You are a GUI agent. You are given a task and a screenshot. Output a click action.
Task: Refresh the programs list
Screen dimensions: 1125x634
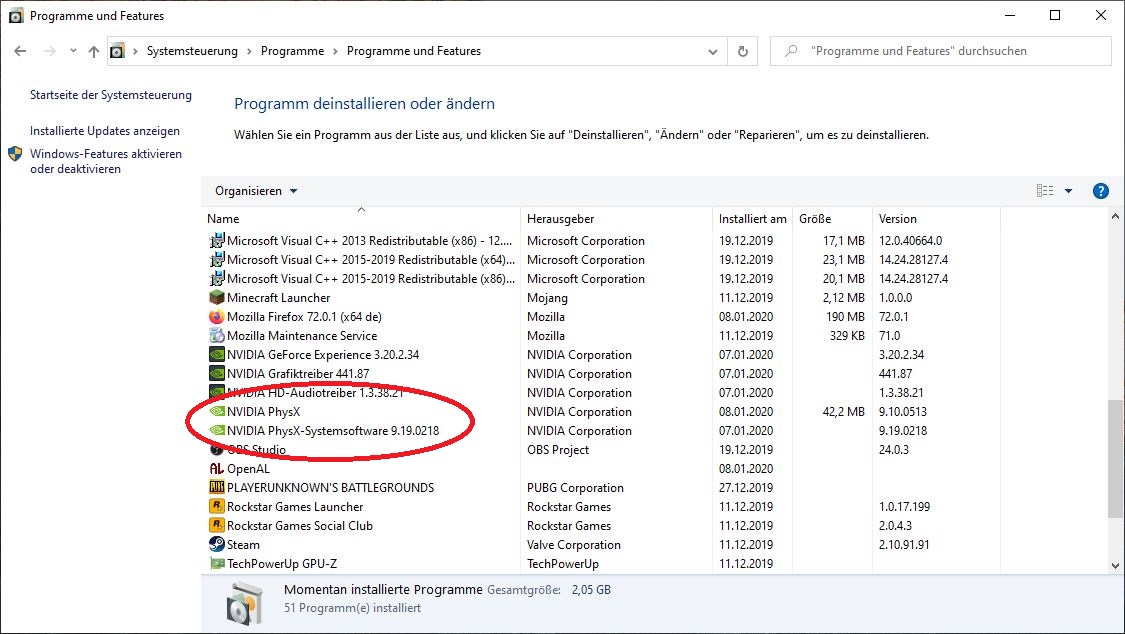pos(743,52)
